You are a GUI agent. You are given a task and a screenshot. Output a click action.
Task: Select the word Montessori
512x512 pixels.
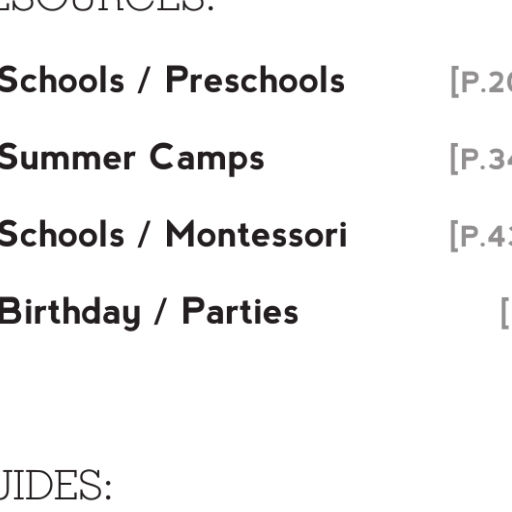pos(256,234)
